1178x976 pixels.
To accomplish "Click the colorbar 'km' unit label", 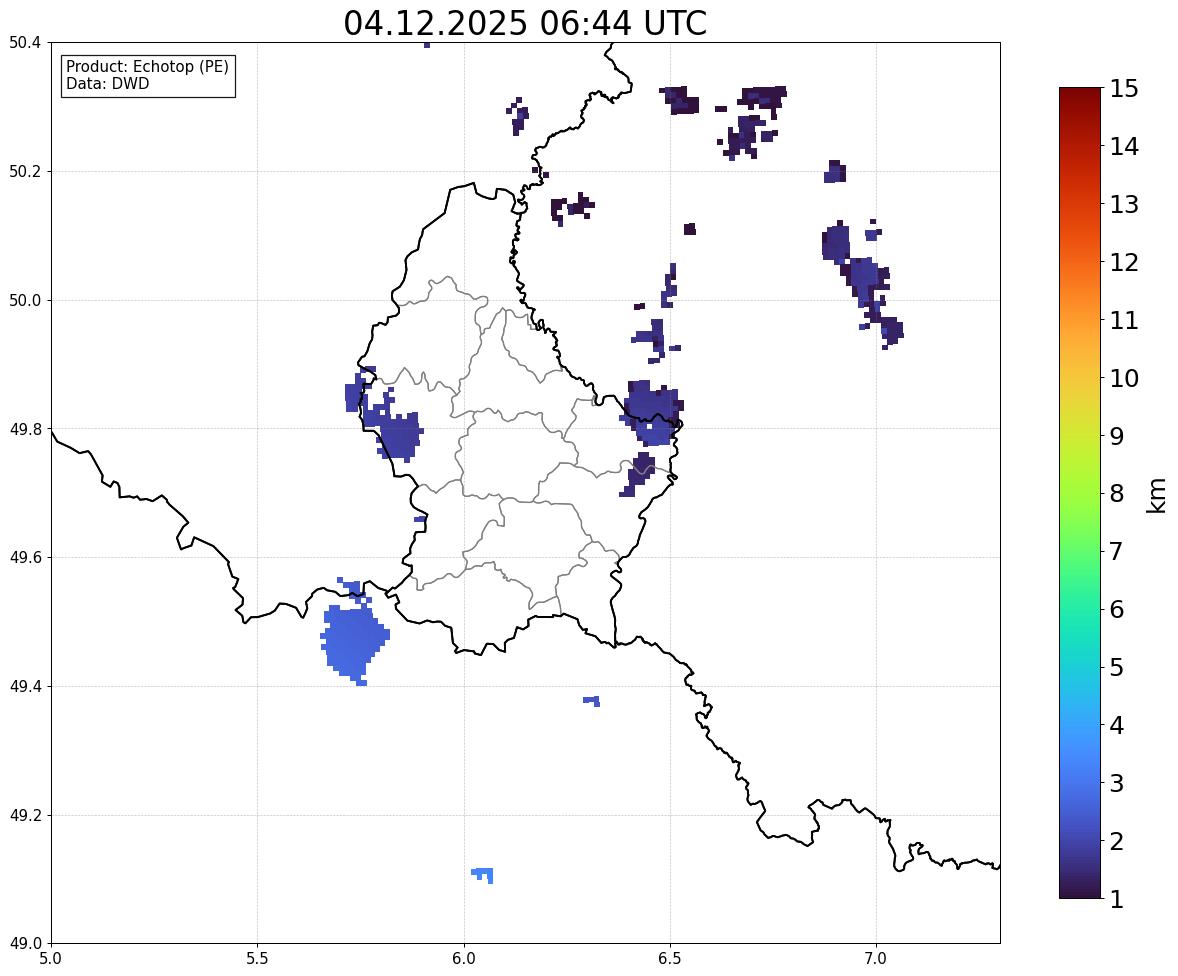I will [1156, 495].
